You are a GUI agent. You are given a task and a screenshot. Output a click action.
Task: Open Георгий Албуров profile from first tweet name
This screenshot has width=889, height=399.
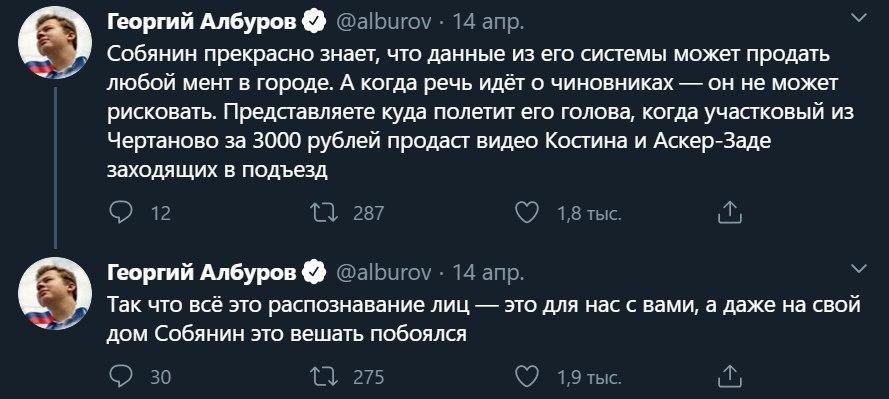point(201,23)
